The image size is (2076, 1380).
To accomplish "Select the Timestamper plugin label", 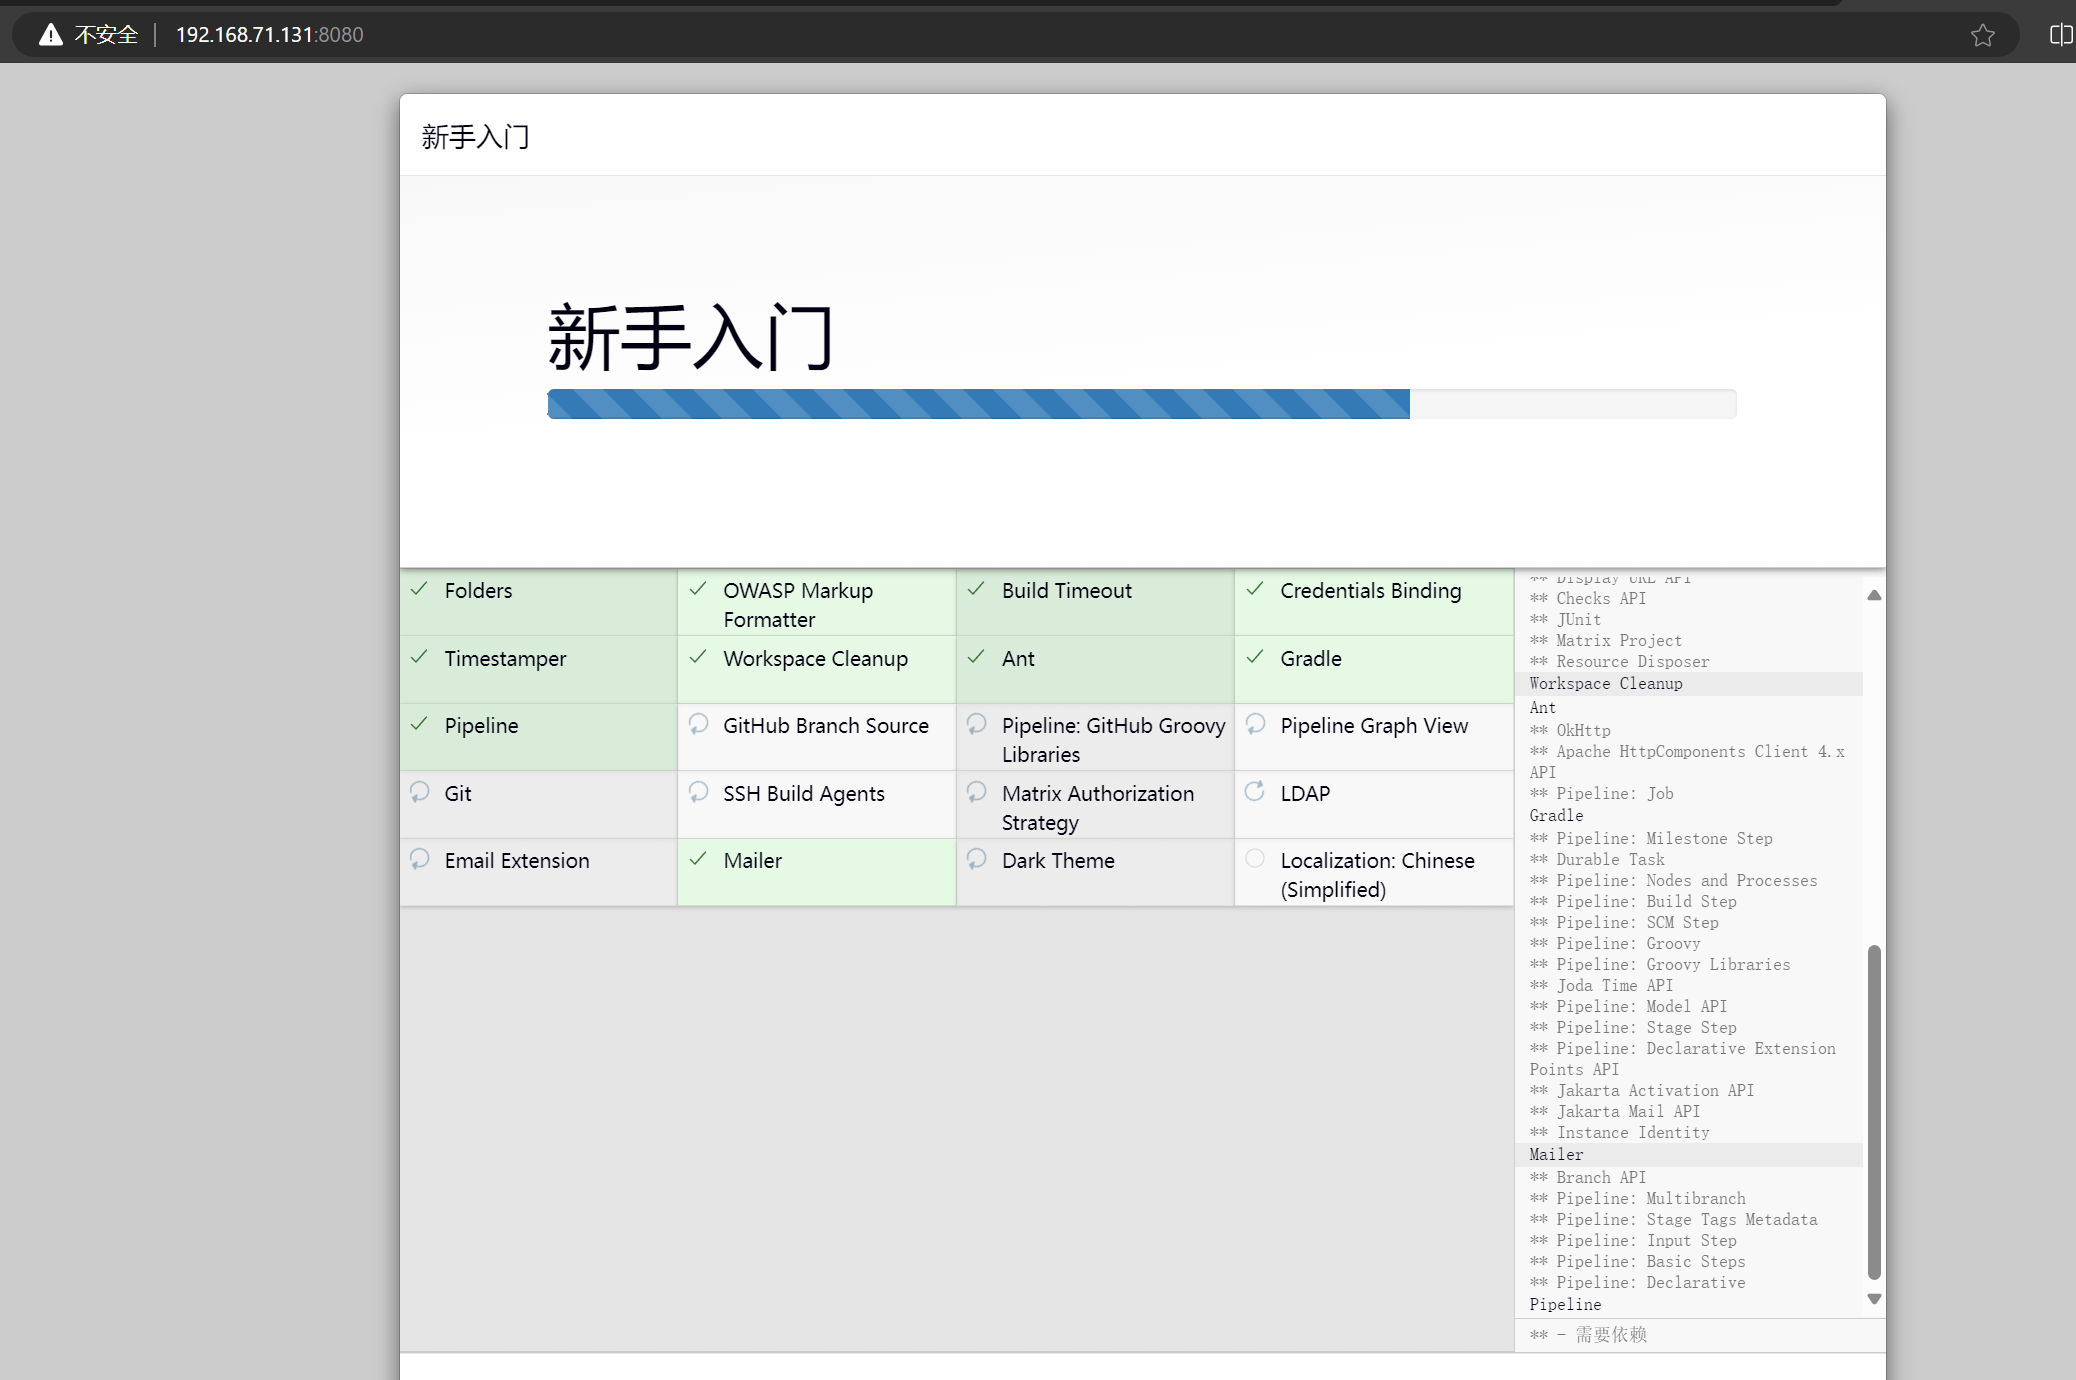I will pyautogui.click(x=505, y=659).
